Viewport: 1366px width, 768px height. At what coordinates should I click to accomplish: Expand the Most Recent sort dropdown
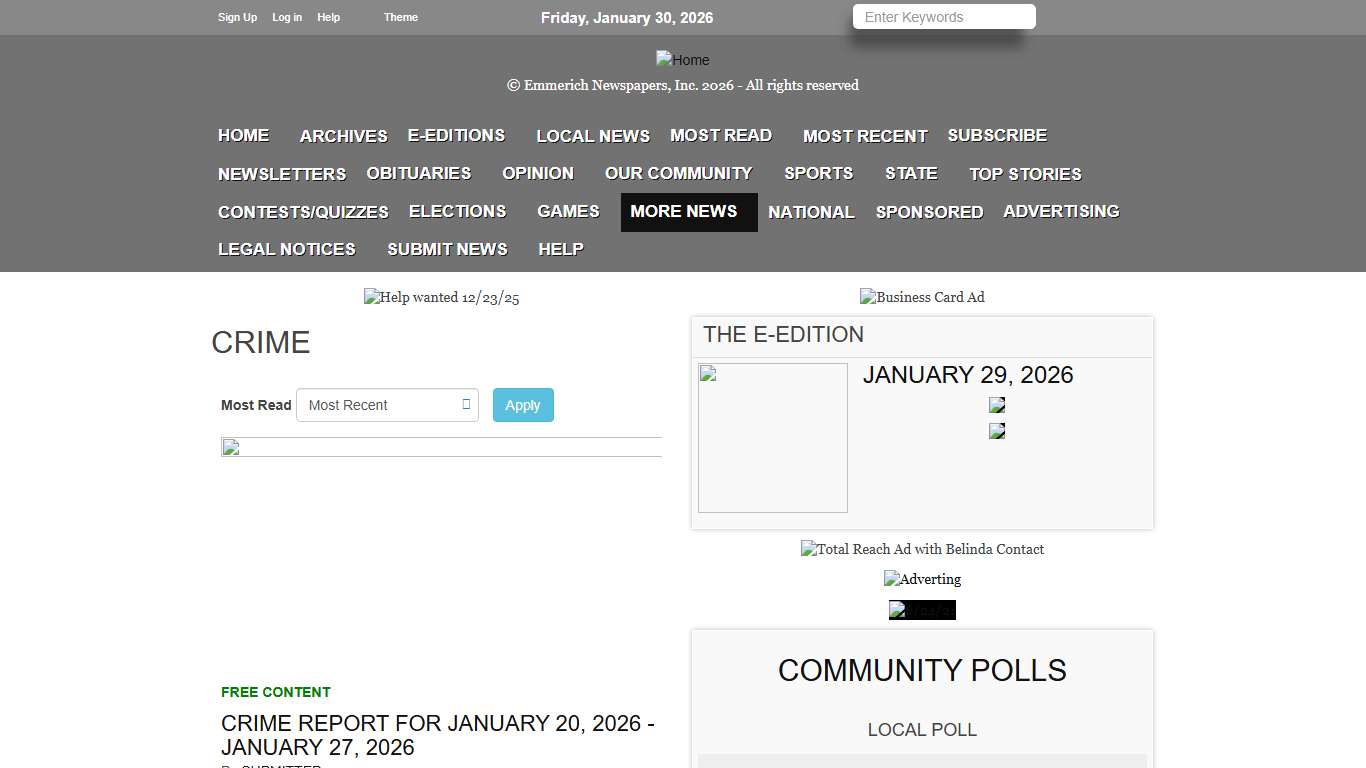pos(387,405)
